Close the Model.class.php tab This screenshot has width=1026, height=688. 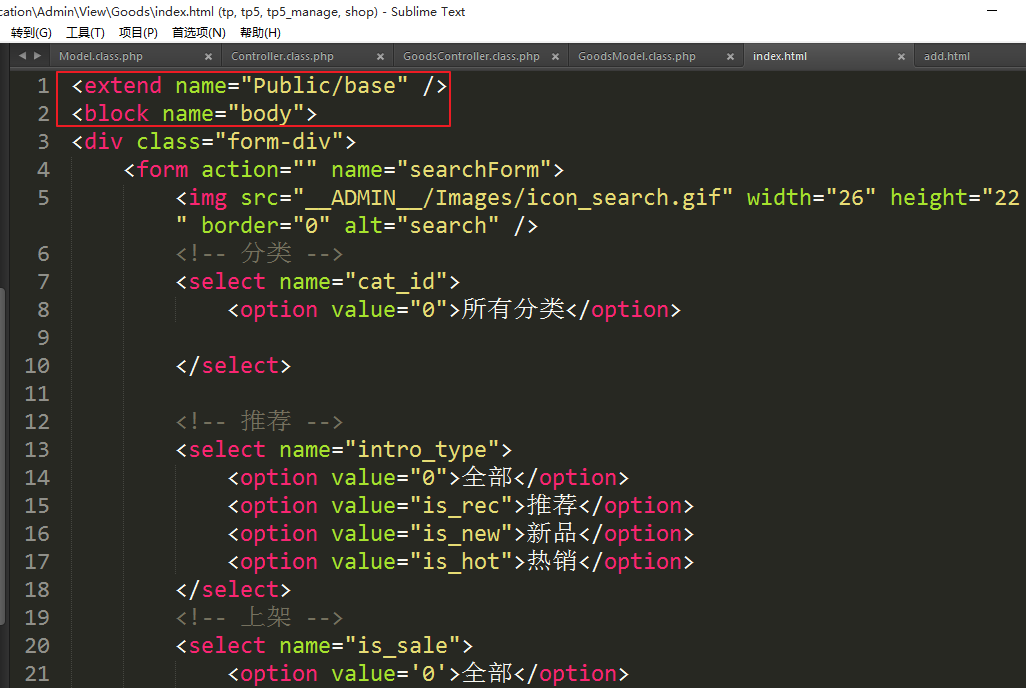(208, 57)
